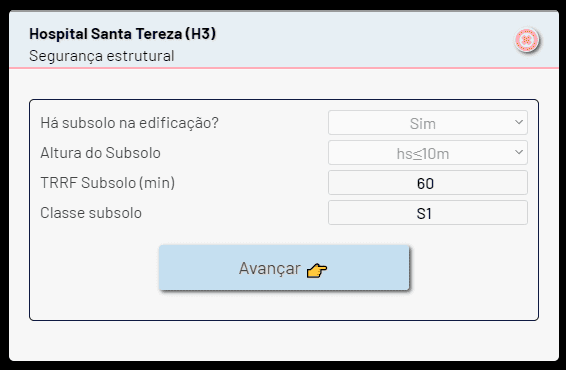The width and height of the screenshot is (566, 370).
Task: Click the 'Altura do Subsolo' label
Action: click(100, 153)
